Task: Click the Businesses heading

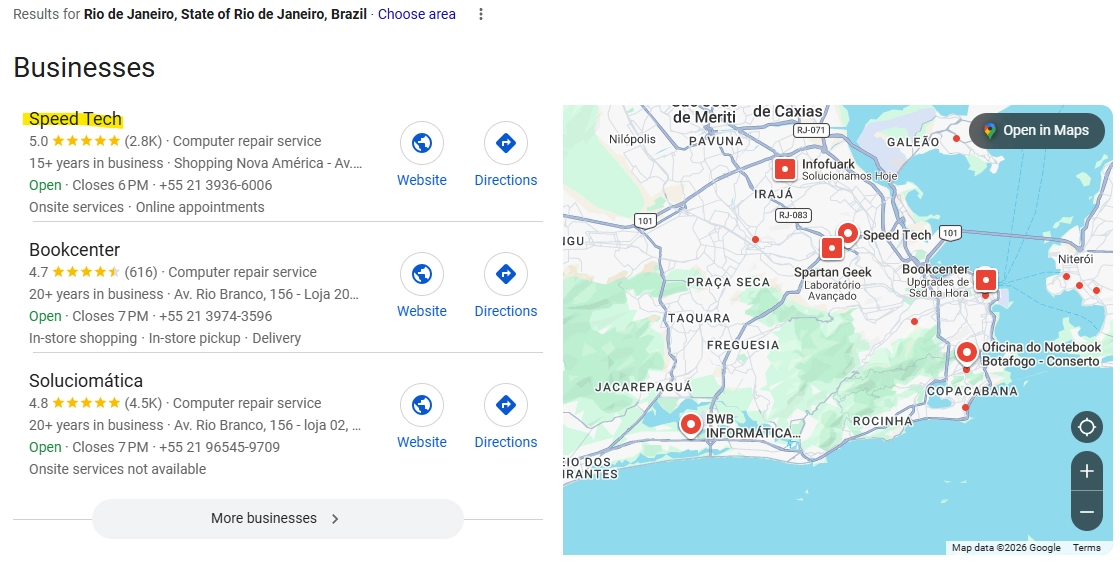Action: click(x=84, y=68)
